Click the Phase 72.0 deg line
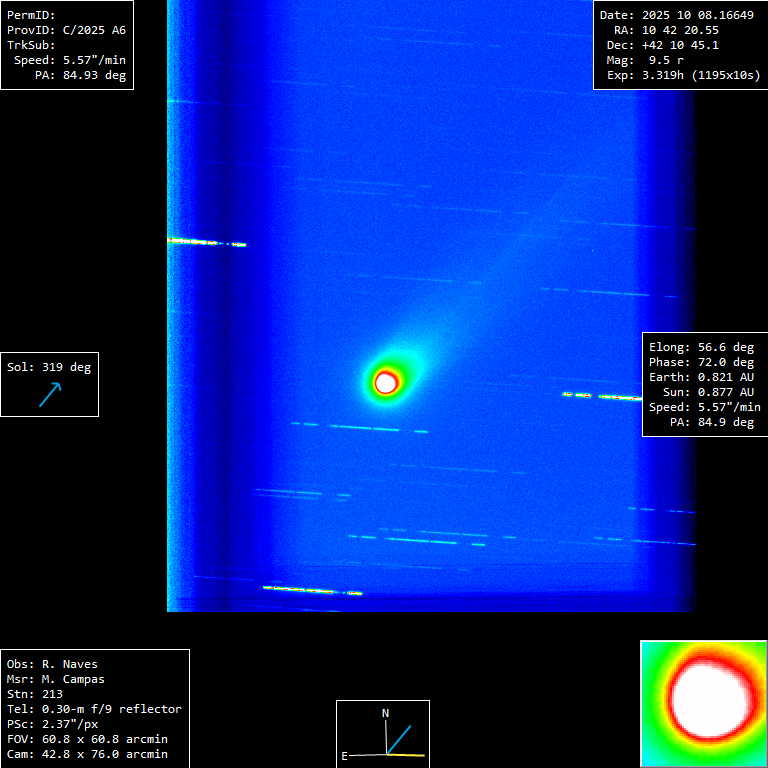The height and width of the screenshot is (768, 768). (x=701, y=362)
